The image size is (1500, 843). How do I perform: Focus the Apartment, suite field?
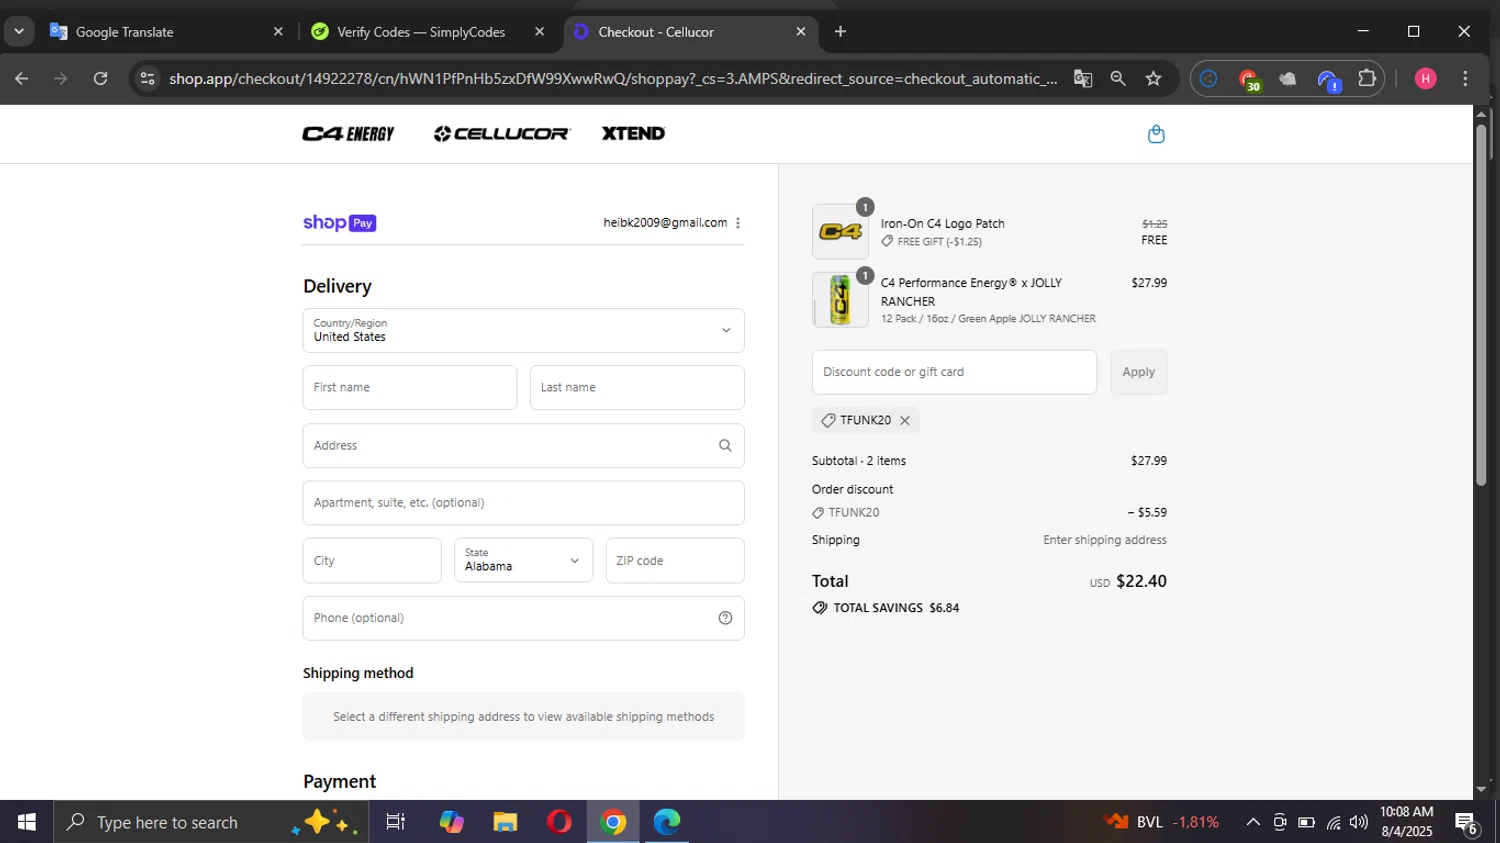pyautogui.click(x=523, y=503)
